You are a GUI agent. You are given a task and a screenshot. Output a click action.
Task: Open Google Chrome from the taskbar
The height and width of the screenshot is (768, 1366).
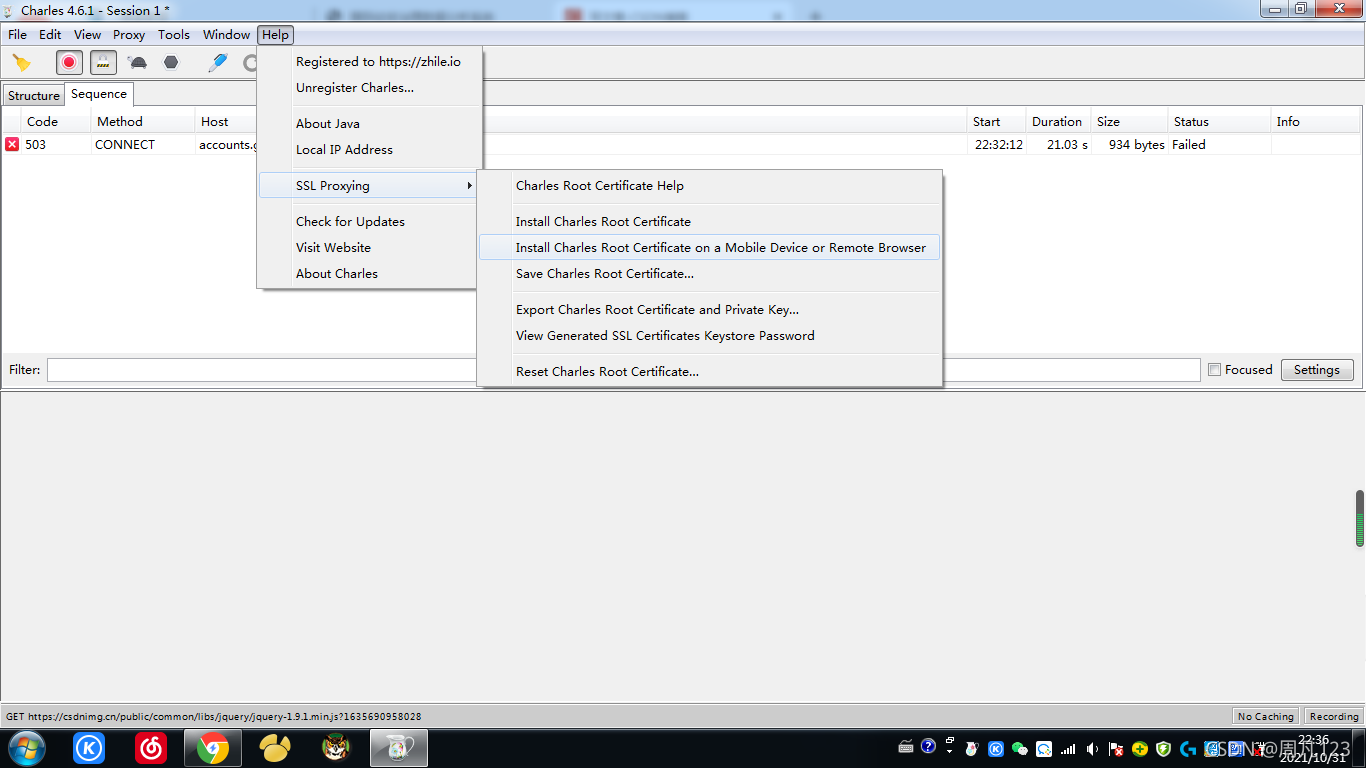pos(213,748)
